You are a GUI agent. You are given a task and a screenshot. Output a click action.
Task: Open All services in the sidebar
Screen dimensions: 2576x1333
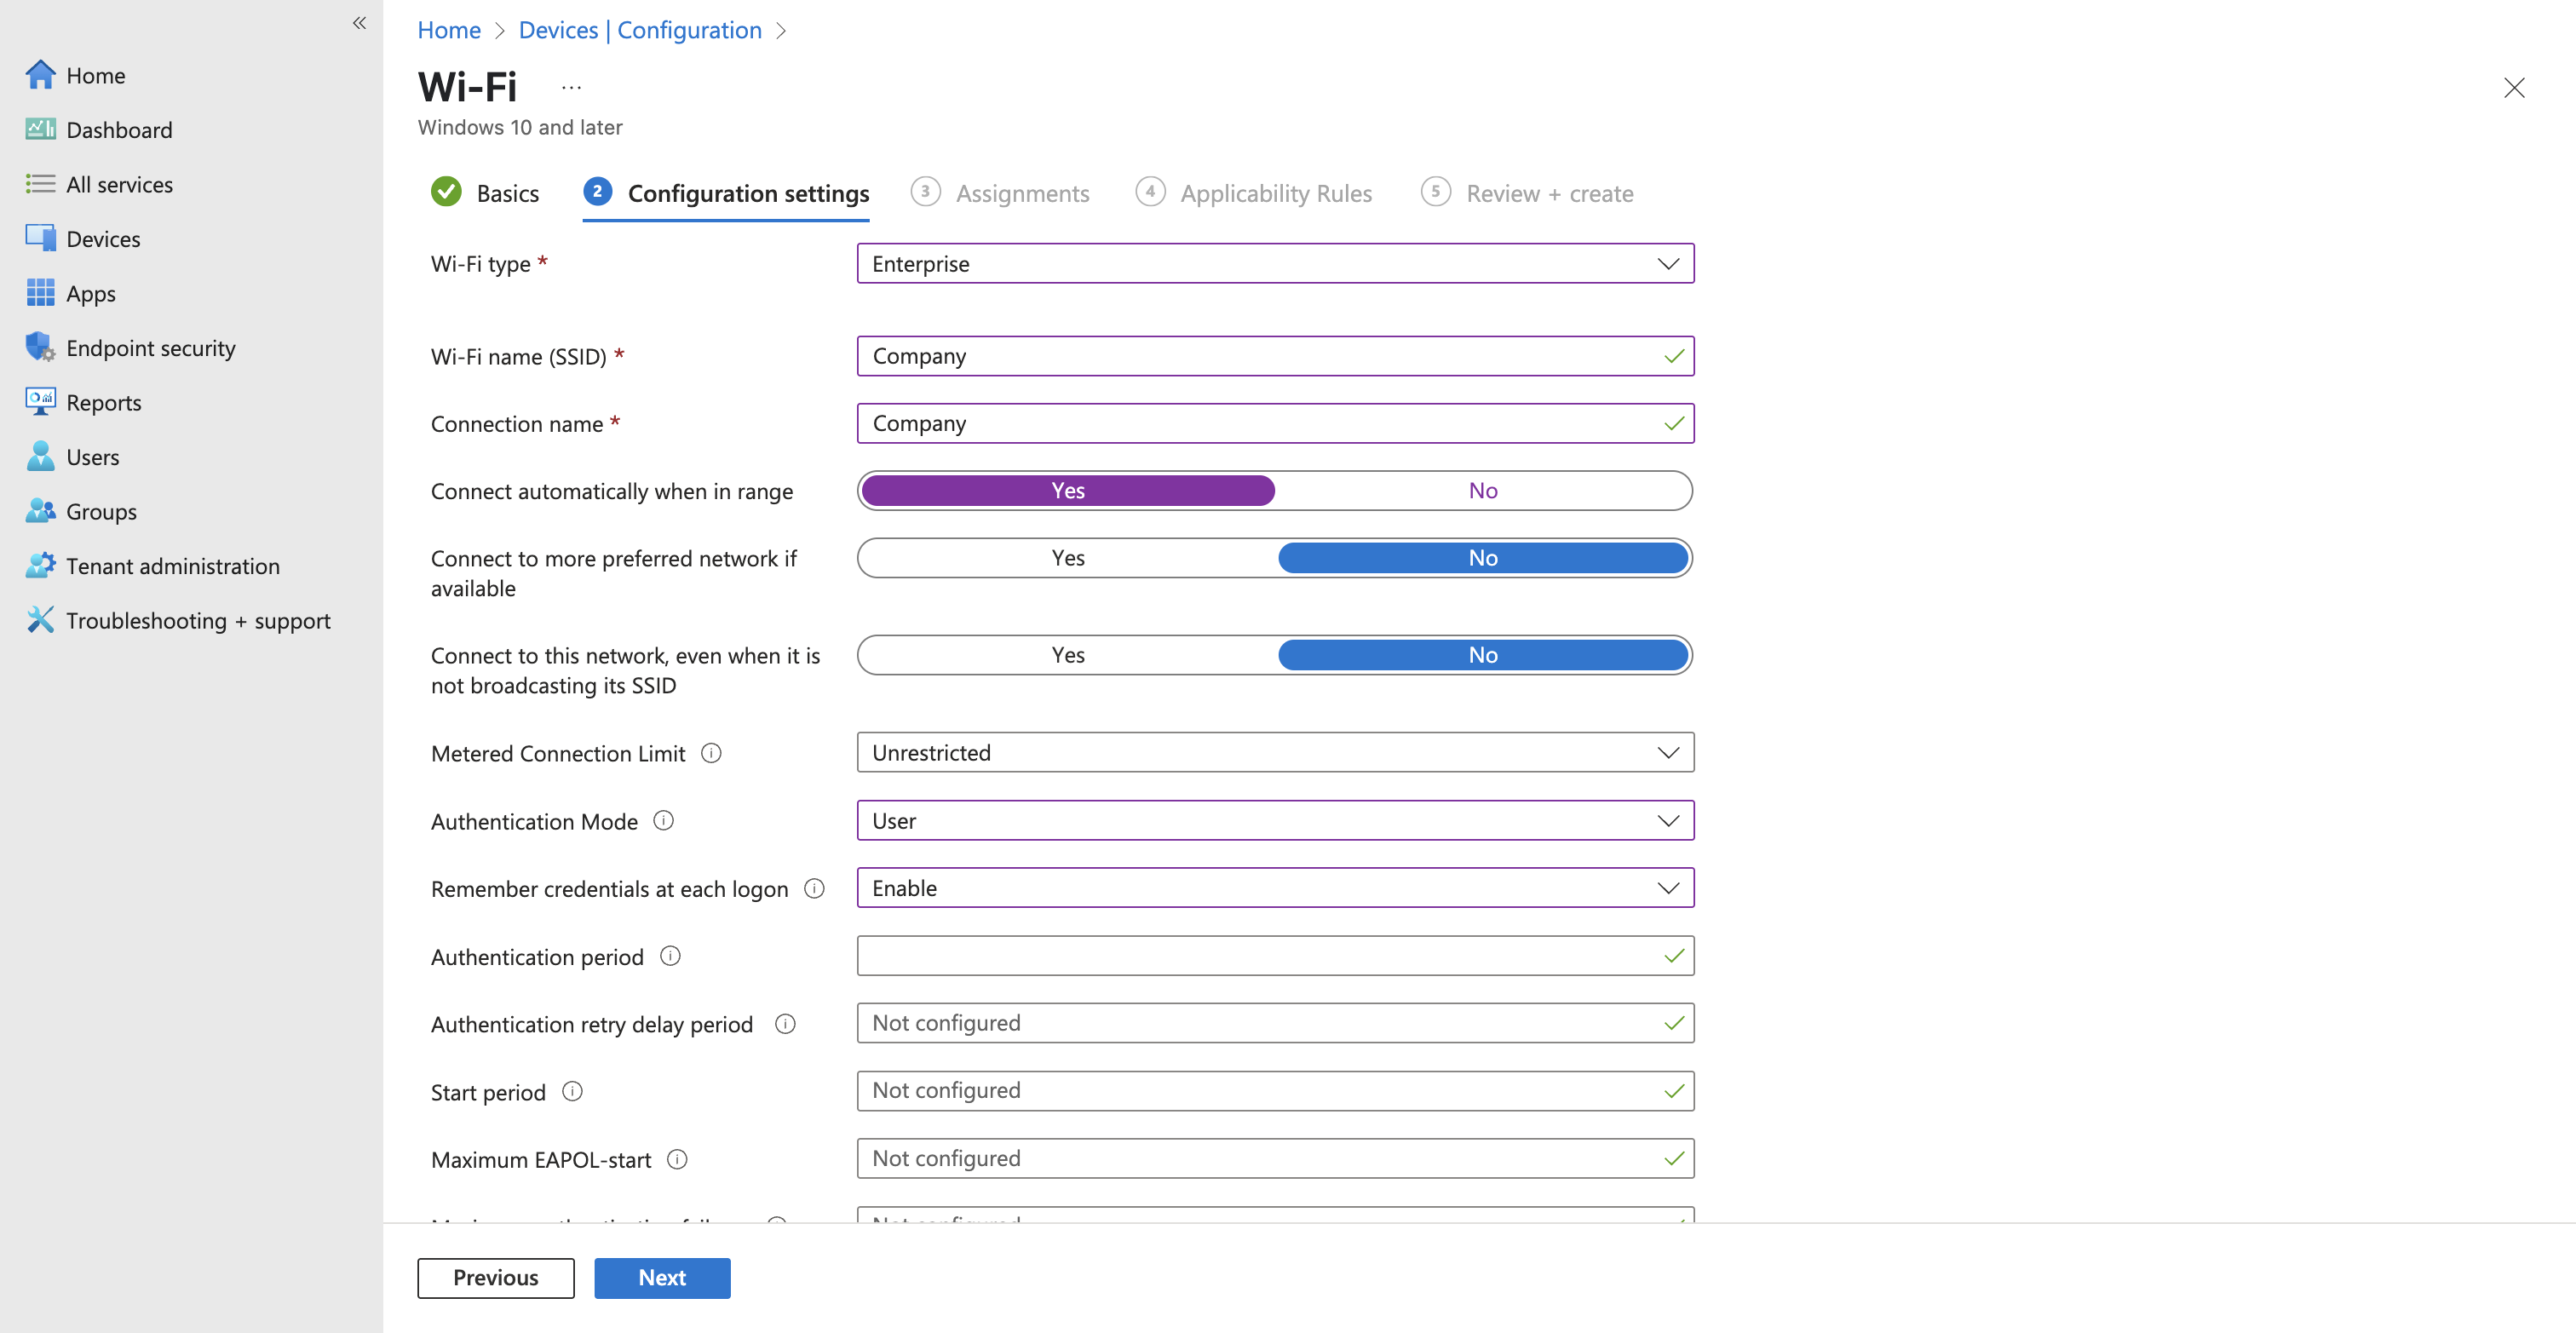[119, 184]
